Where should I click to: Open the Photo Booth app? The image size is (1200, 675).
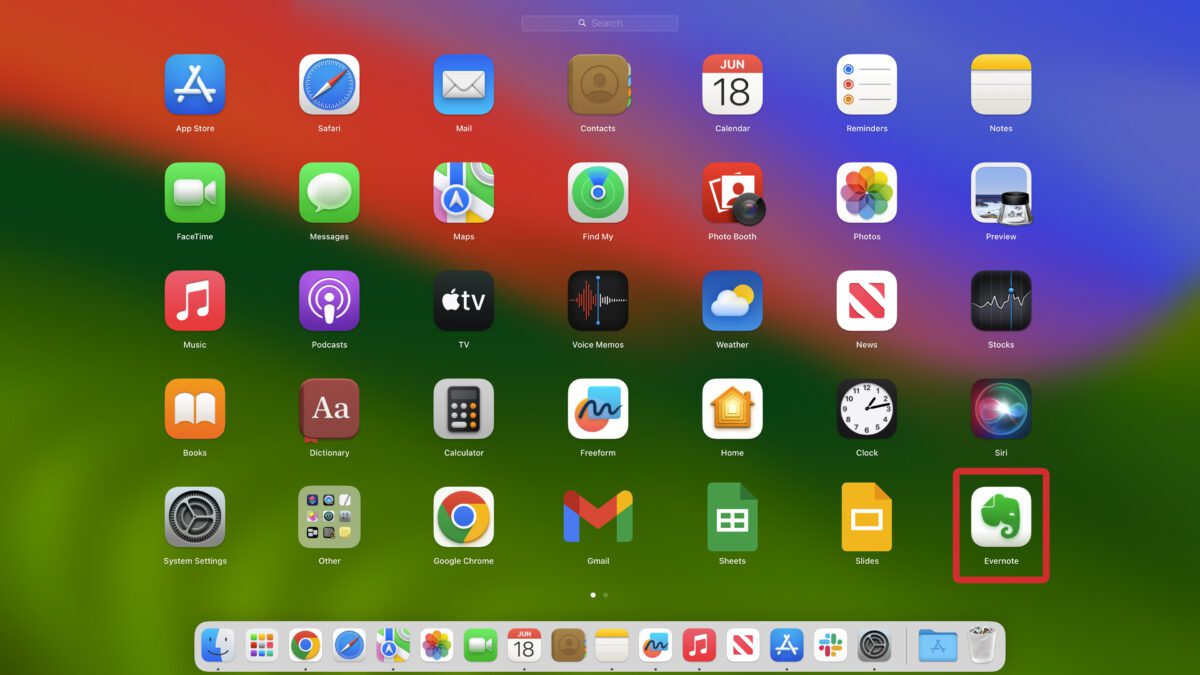(x=732, y=193)
